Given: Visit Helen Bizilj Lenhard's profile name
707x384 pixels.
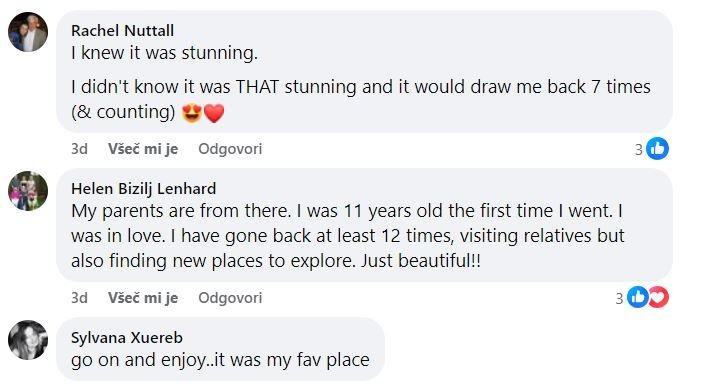Looking at the screenshot, I should 143,188.
